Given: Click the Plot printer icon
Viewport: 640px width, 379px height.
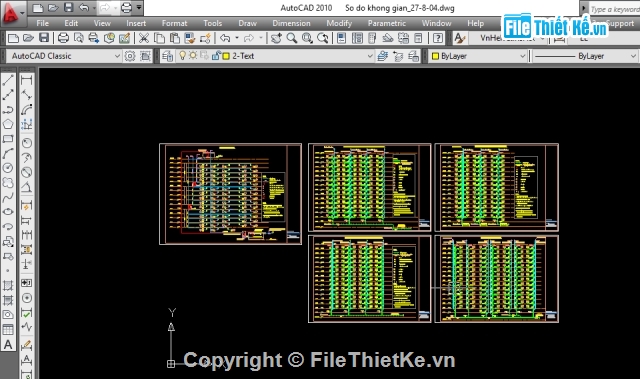Looking at the screenshot, I should pos(63,38).
